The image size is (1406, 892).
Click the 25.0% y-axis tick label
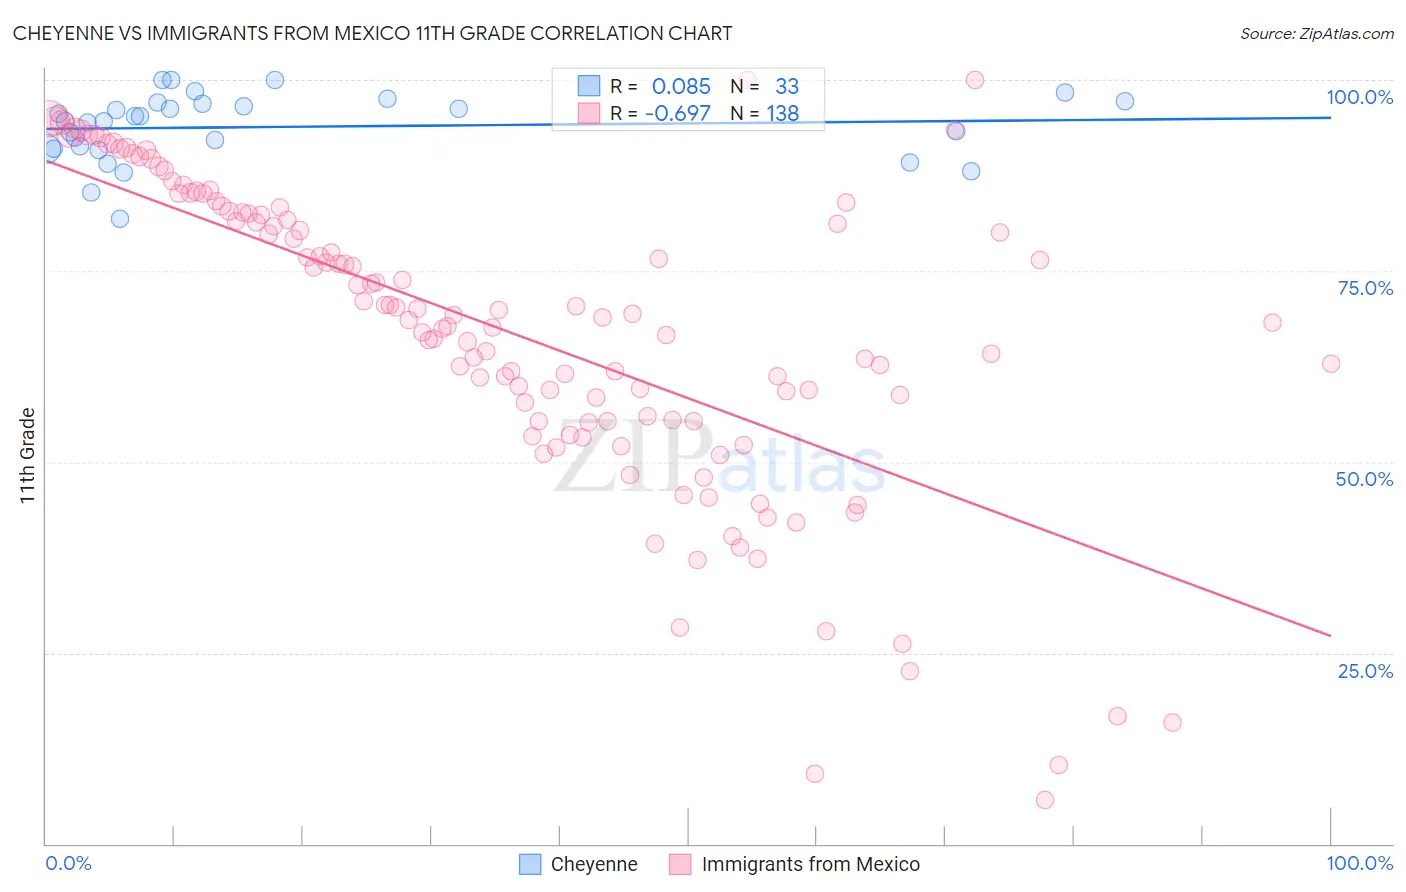point(1365,671)
